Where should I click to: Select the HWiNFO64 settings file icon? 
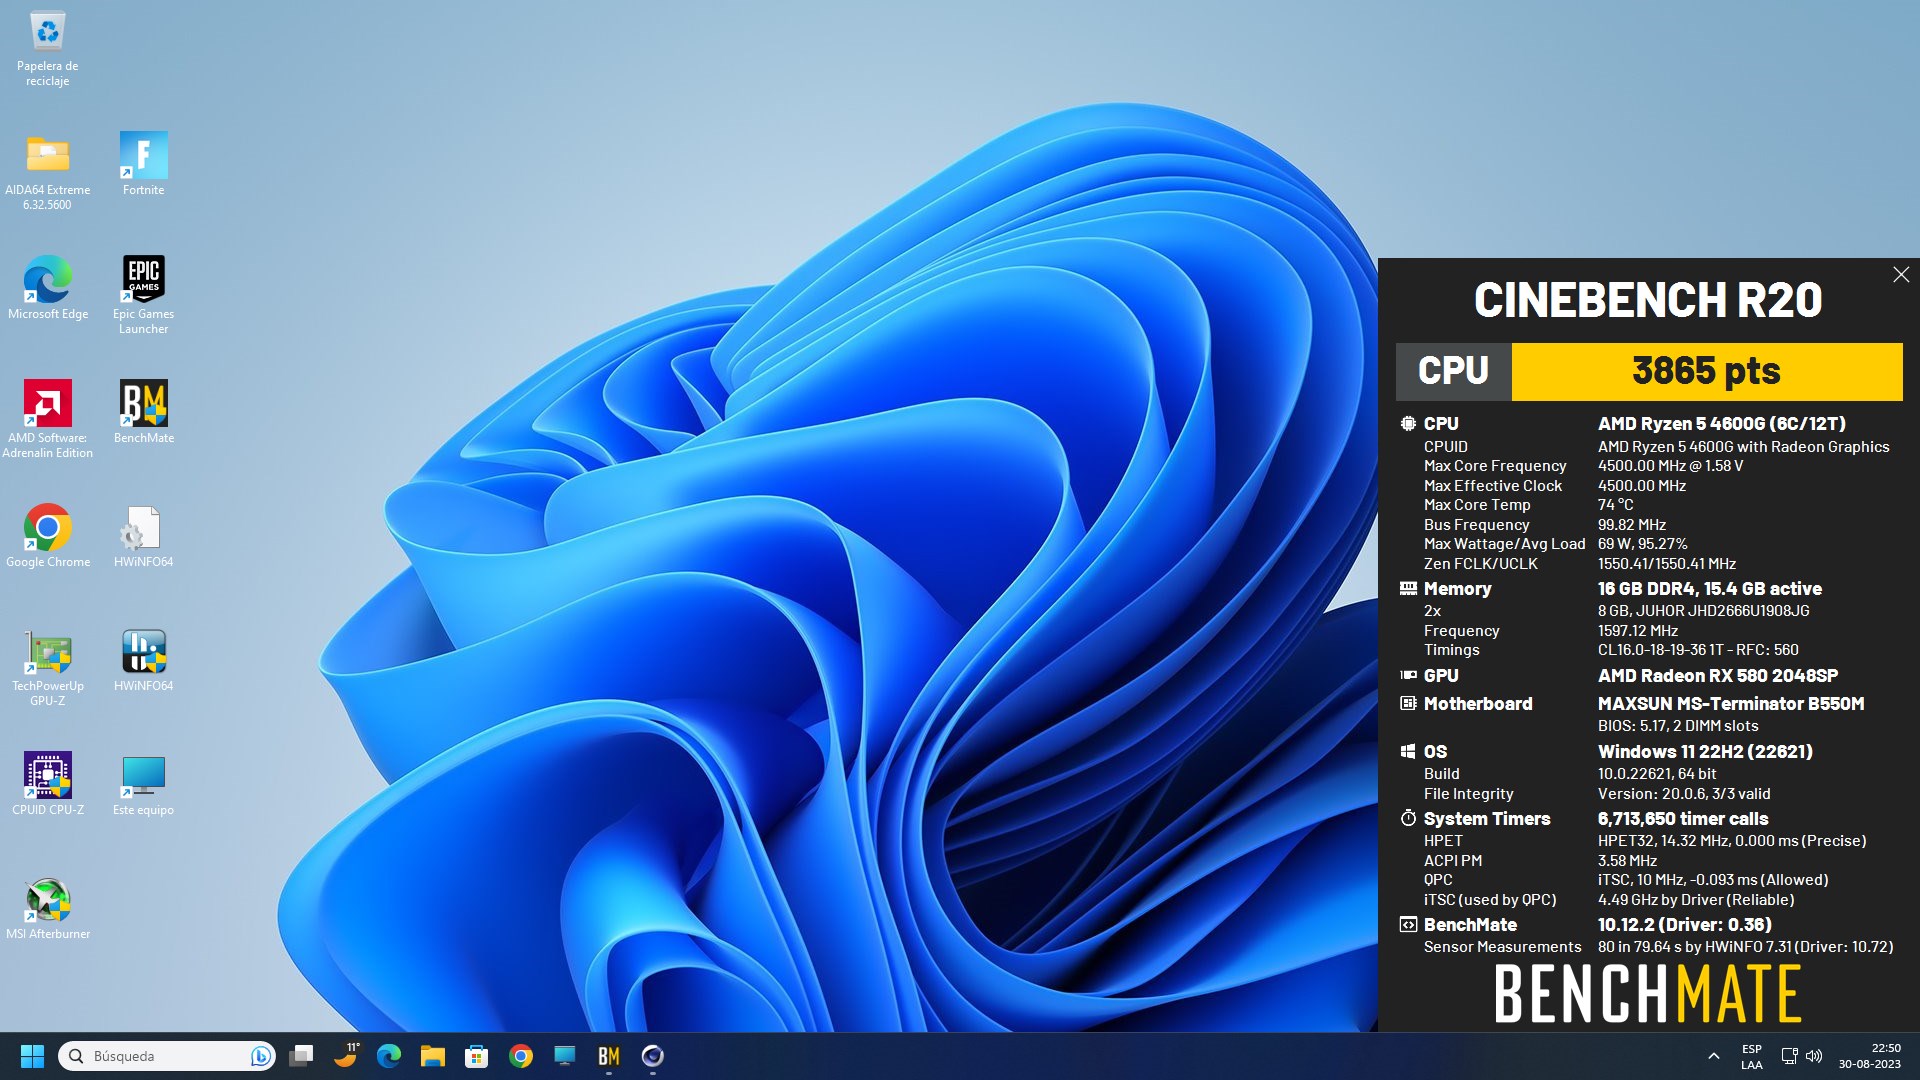(x=143, y=536)
